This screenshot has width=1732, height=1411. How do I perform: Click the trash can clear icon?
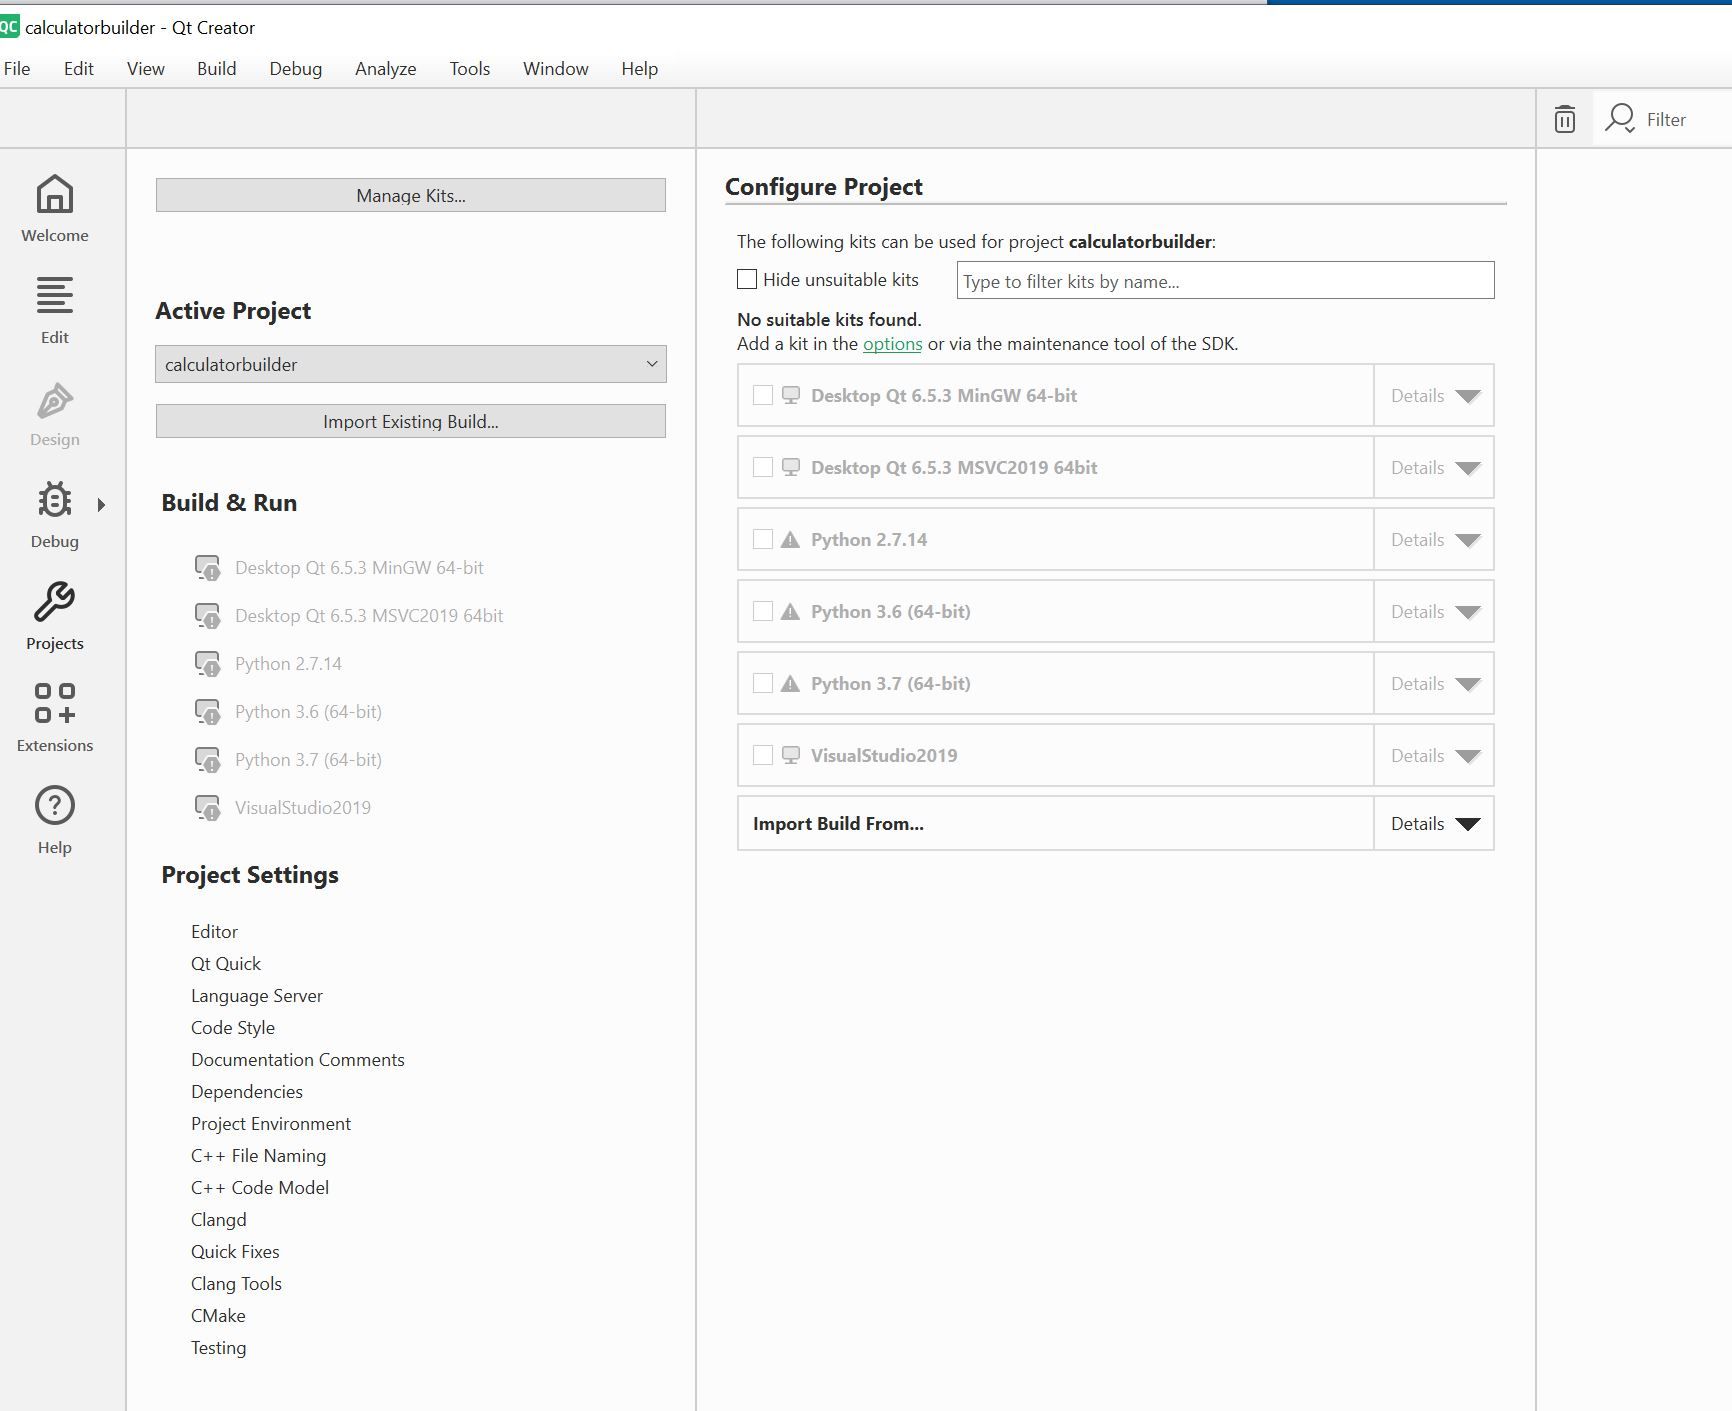1564,120
